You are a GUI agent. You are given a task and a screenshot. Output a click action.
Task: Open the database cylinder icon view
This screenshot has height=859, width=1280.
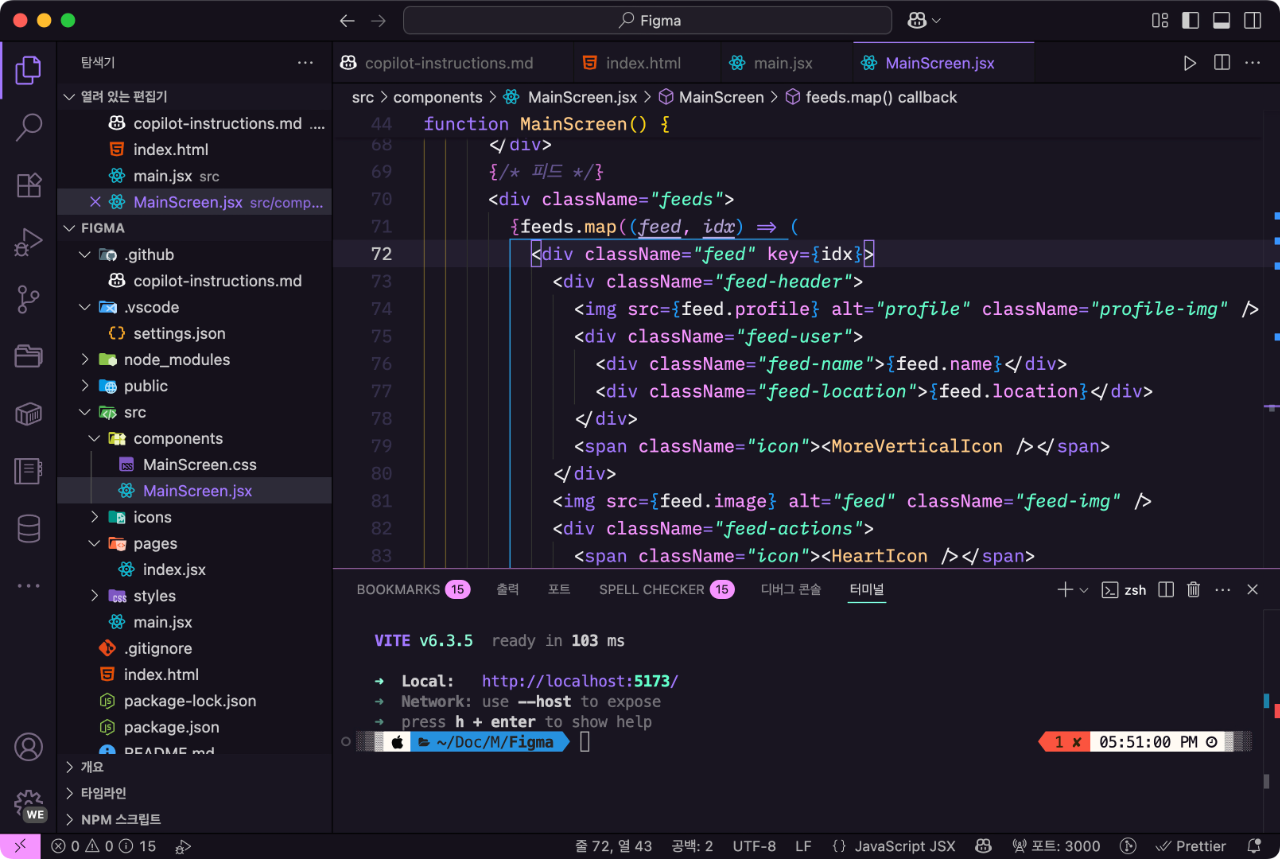[28, 528]
